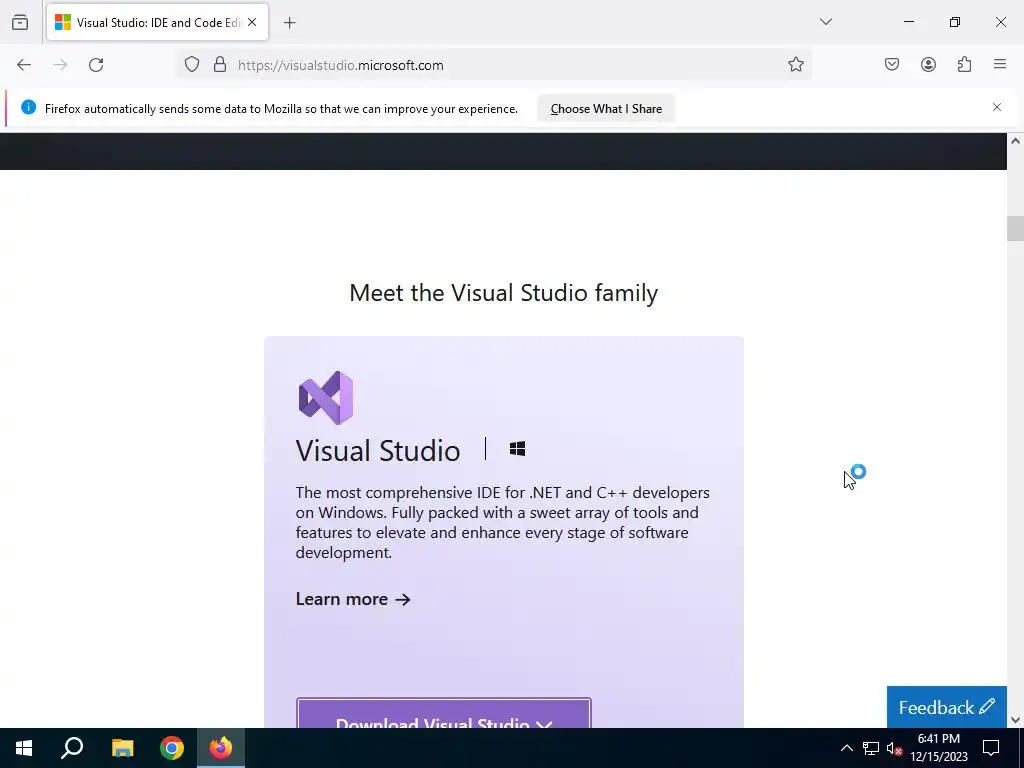Click the scrollbar up arrow
The image size is (1024, 768).
1015,140
